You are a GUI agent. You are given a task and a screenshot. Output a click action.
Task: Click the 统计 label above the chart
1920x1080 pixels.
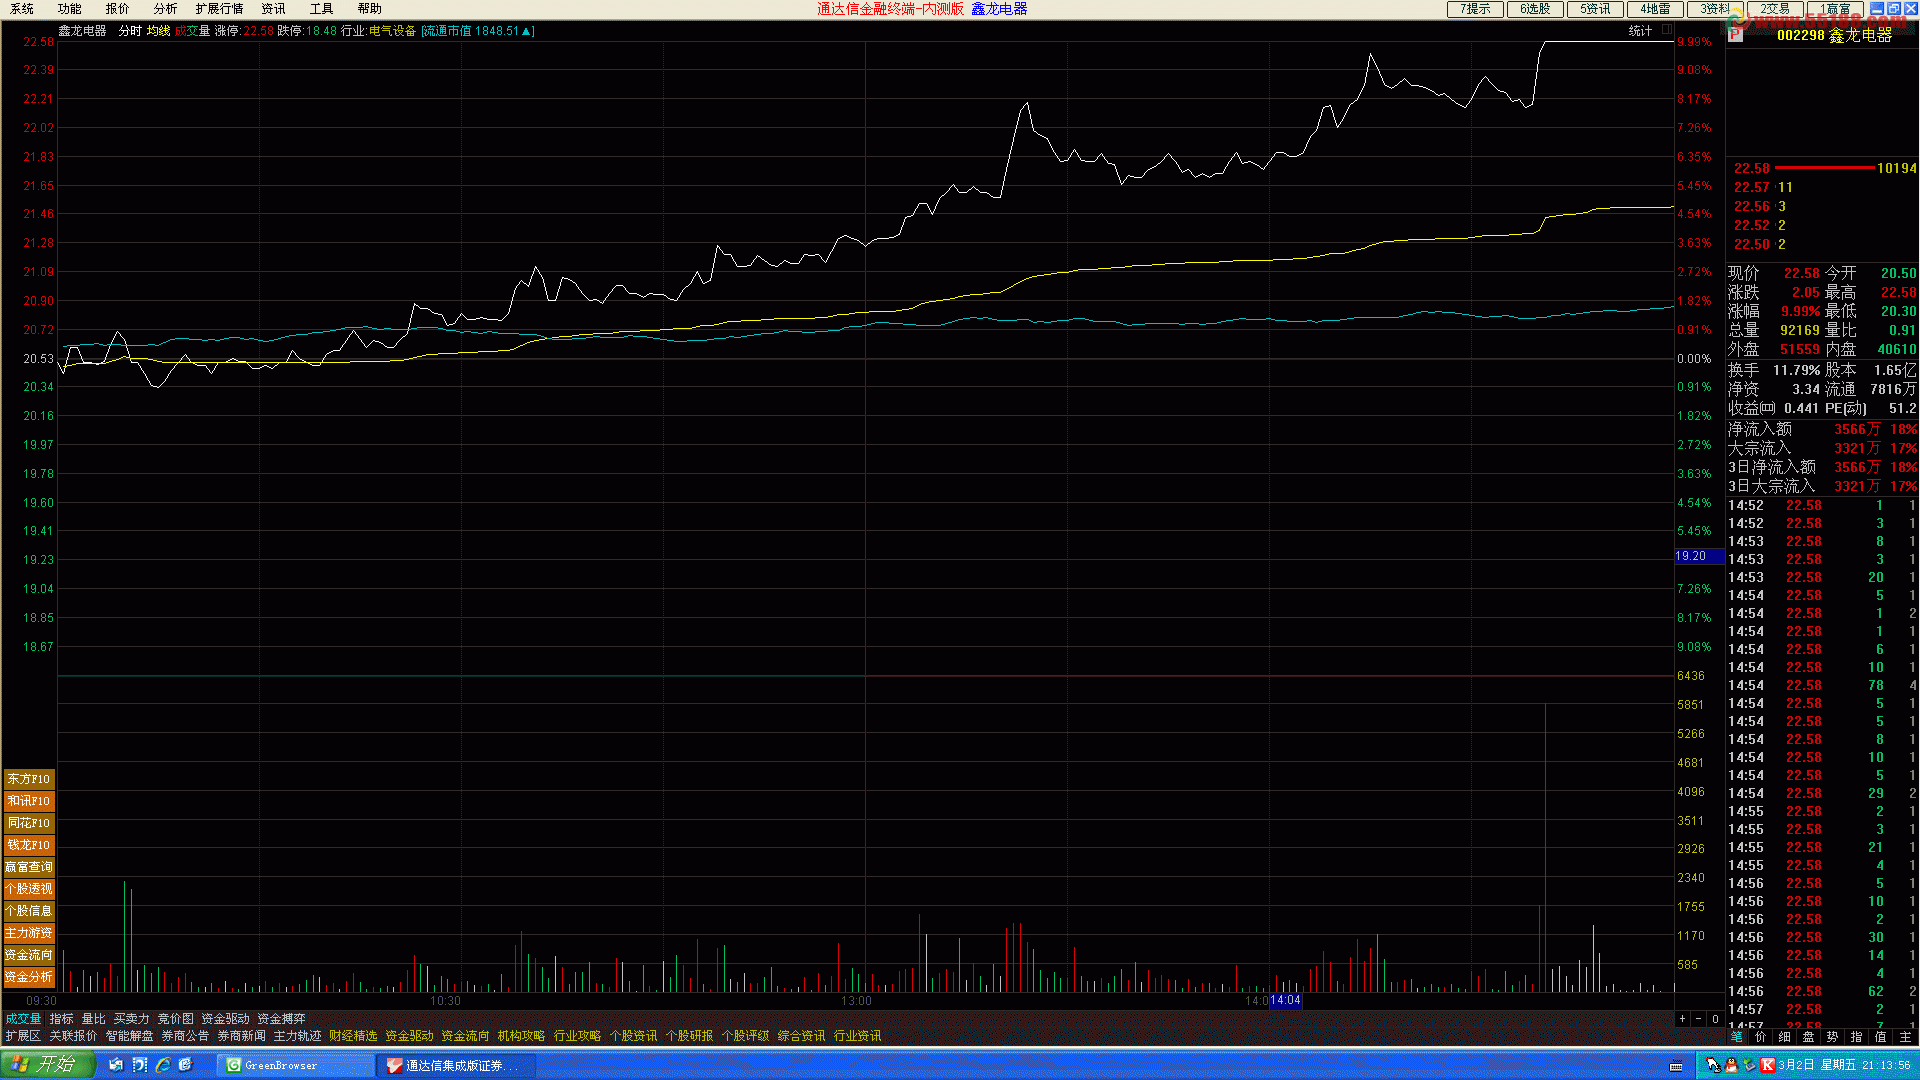click(x=1640, y=31)
